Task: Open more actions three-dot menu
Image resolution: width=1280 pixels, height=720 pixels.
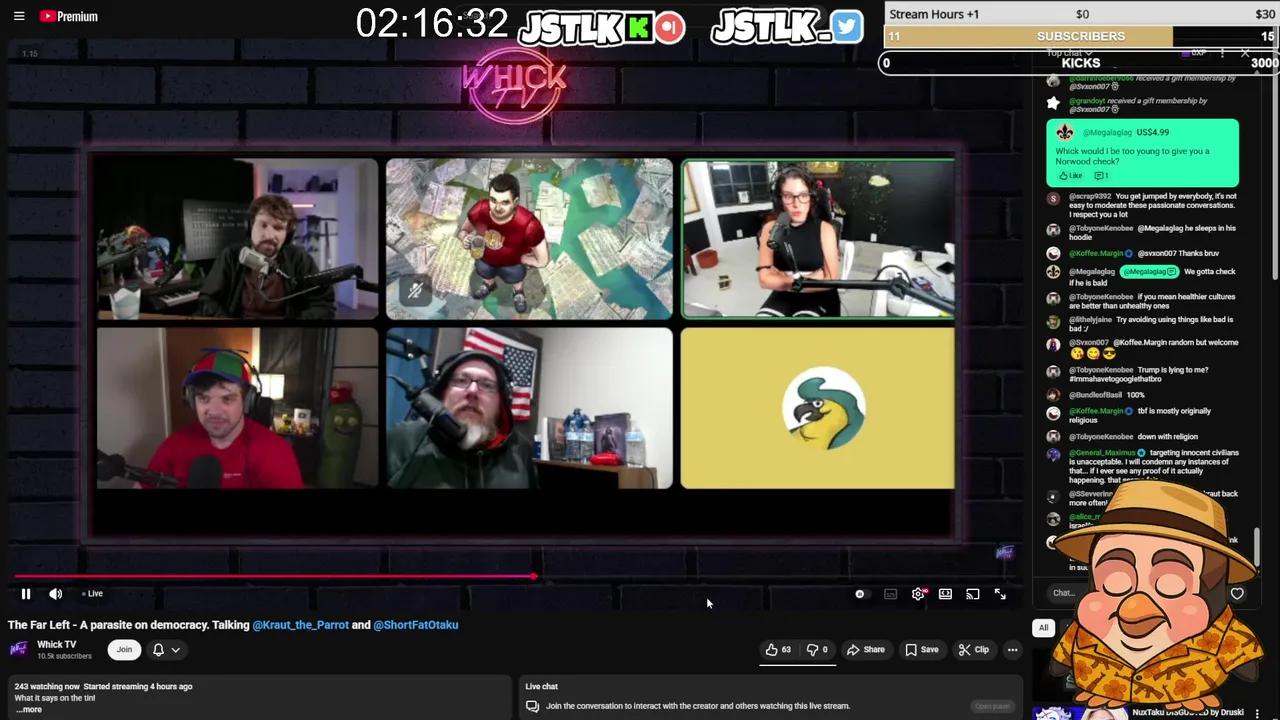Action: (x=1012, y=650)
